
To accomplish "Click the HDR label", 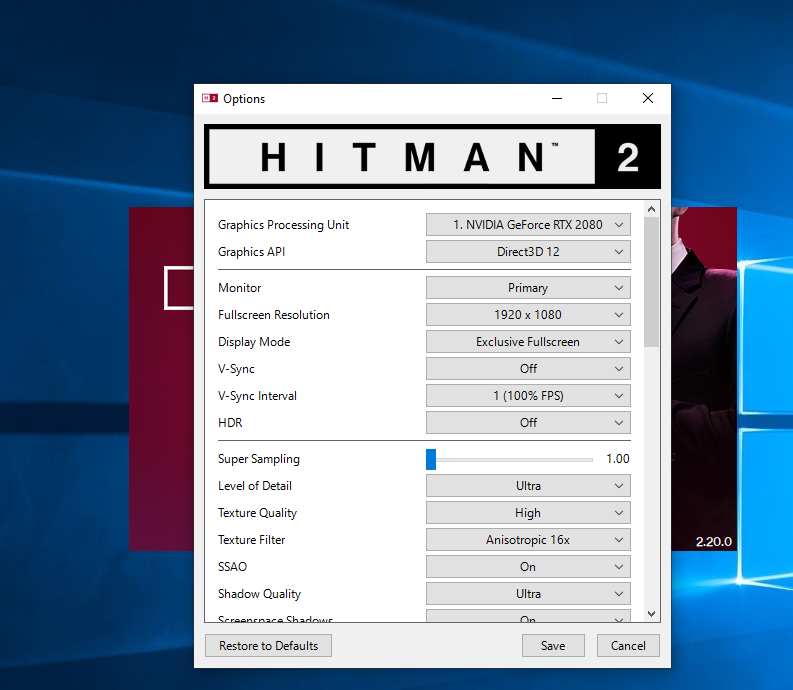I will click(x=230, y=422).
